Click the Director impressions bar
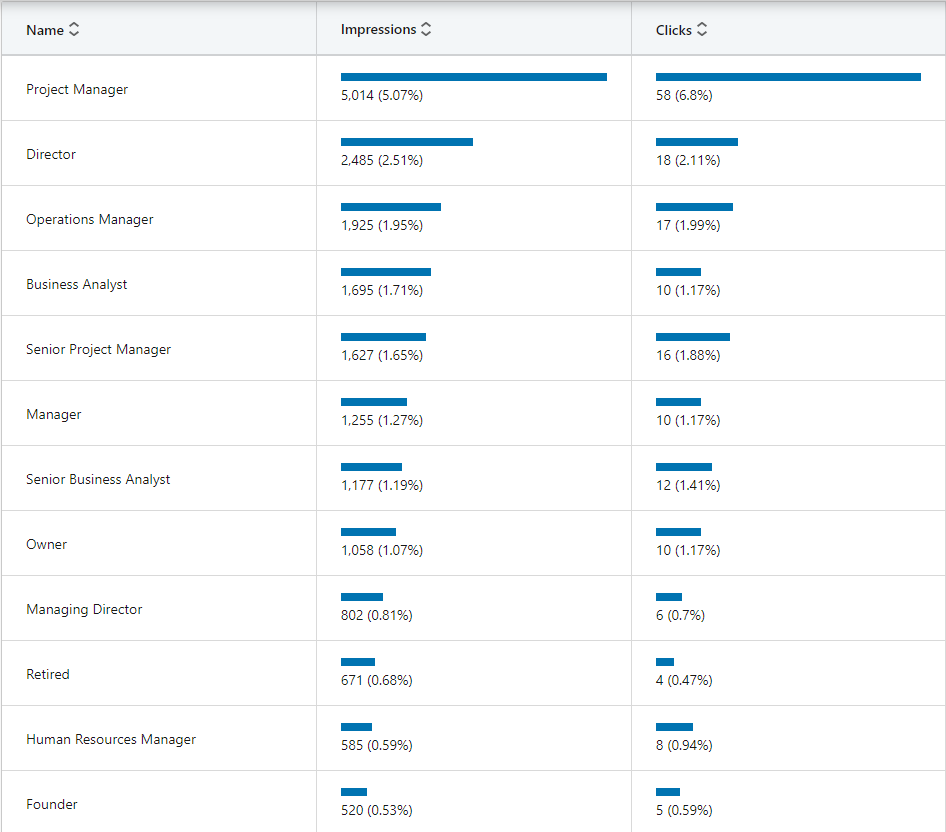 click(x=407, y=142)
